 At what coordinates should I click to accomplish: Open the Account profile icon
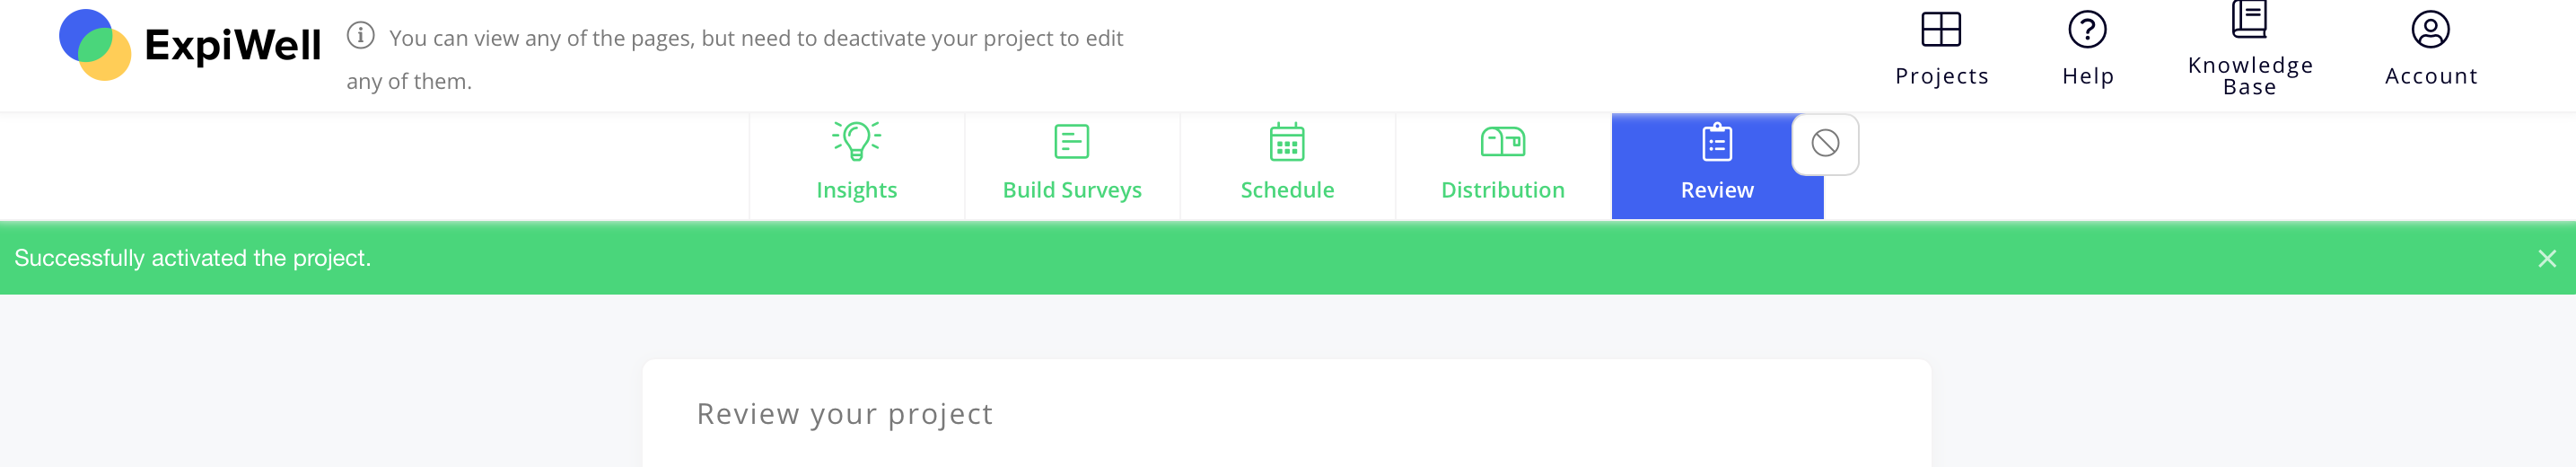[x=2430, y=29]
